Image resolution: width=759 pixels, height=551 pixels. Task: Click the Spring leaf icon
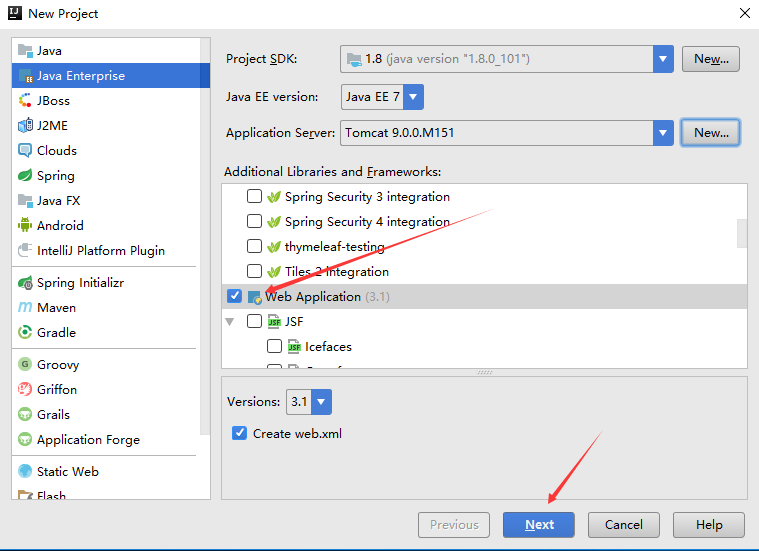tap(25, 176)
